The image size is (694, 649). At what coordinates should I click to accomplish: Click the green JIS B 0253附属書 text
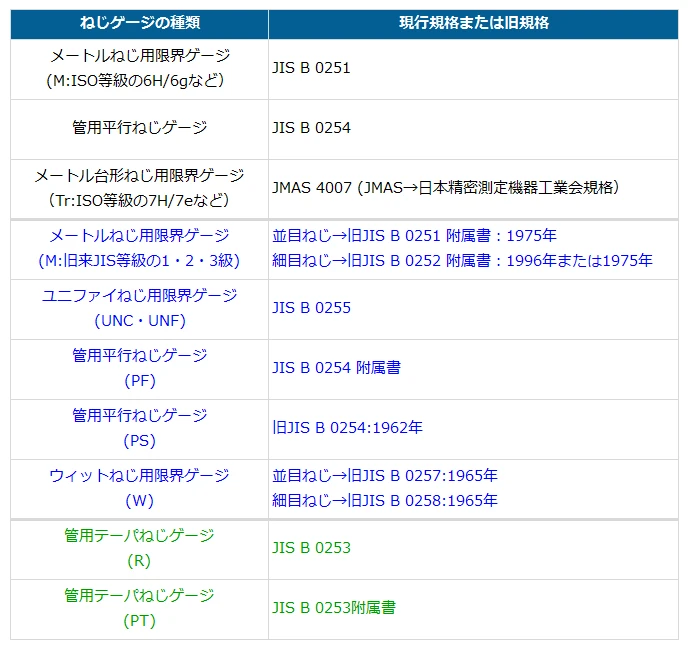click(x=334, y=607)
